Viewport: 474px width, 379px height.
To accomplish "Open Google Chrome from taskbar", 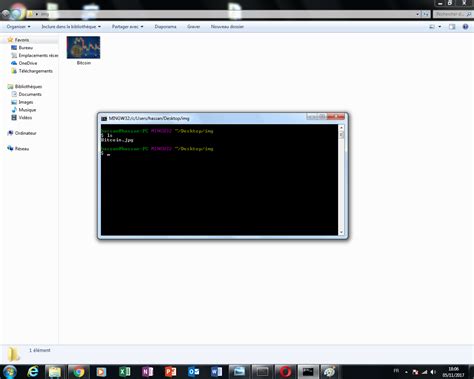I will pyautogui.click(x=79, y=372).
